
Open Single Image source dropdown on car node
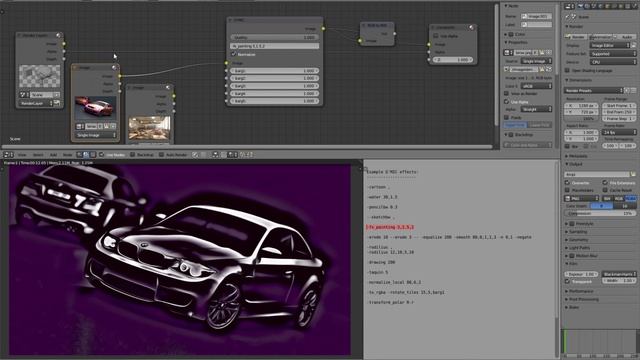pos(96,135)
